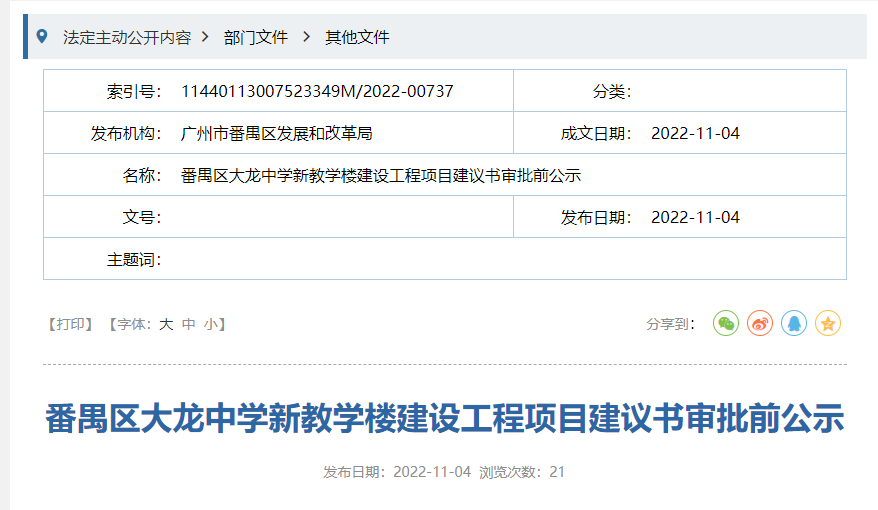
Task: Select index number 11440113007523349M/2022-00737
Action: (x=317, y=91)
